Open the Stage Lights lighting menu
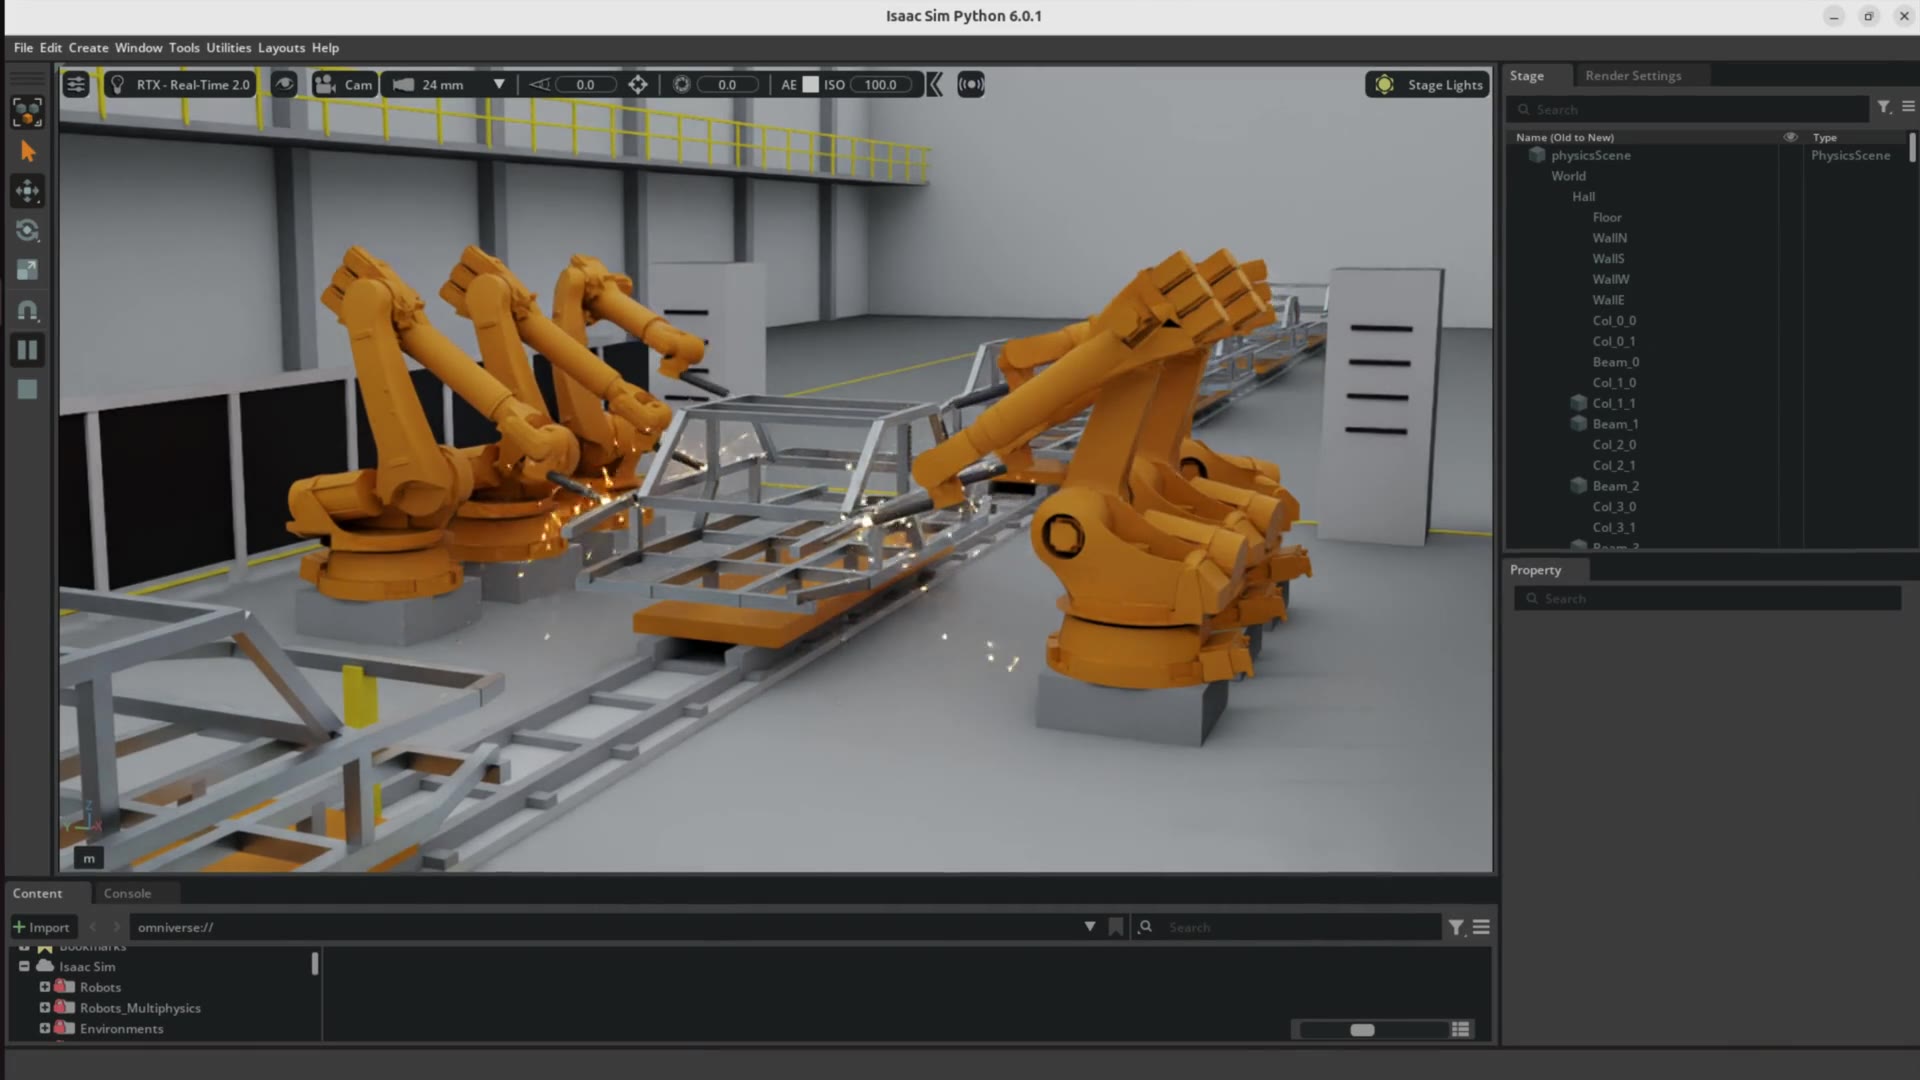 click(x=1428, y=85)
